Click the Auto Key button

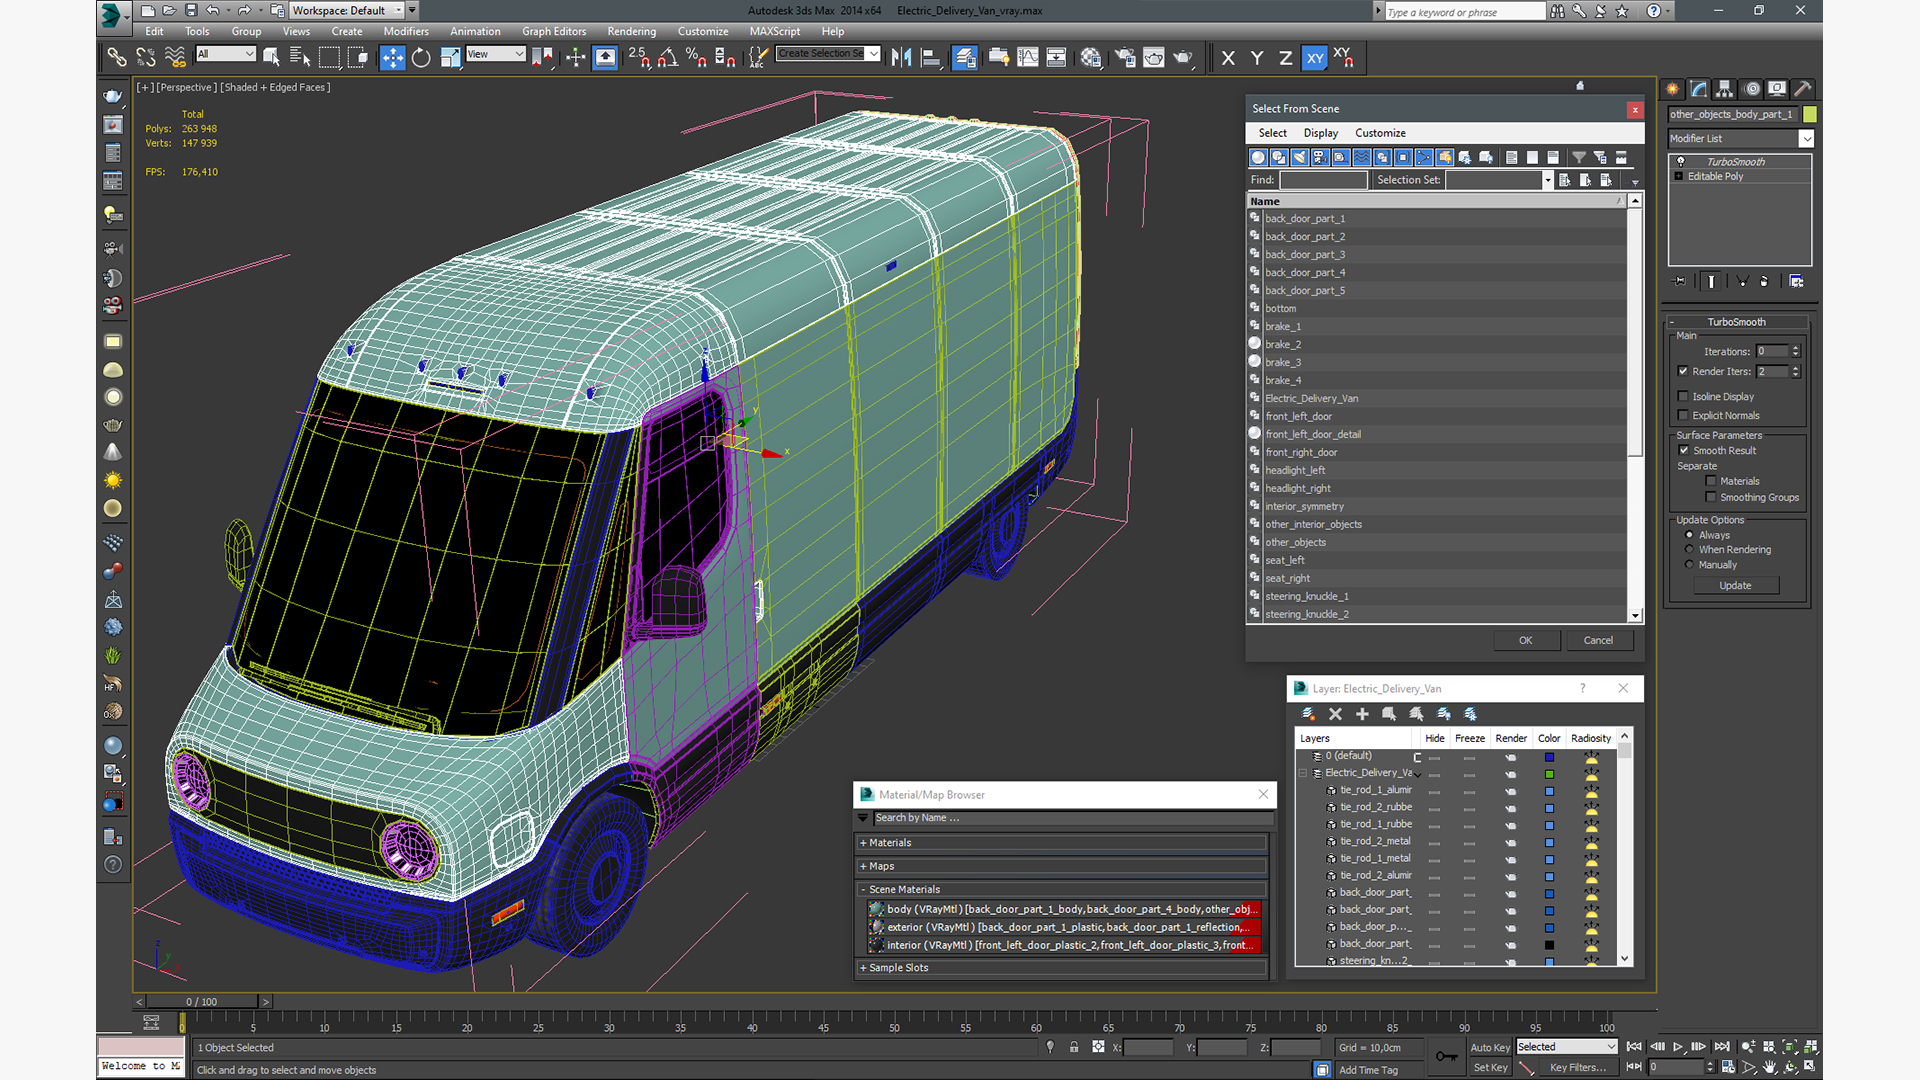point(1490,1047)
